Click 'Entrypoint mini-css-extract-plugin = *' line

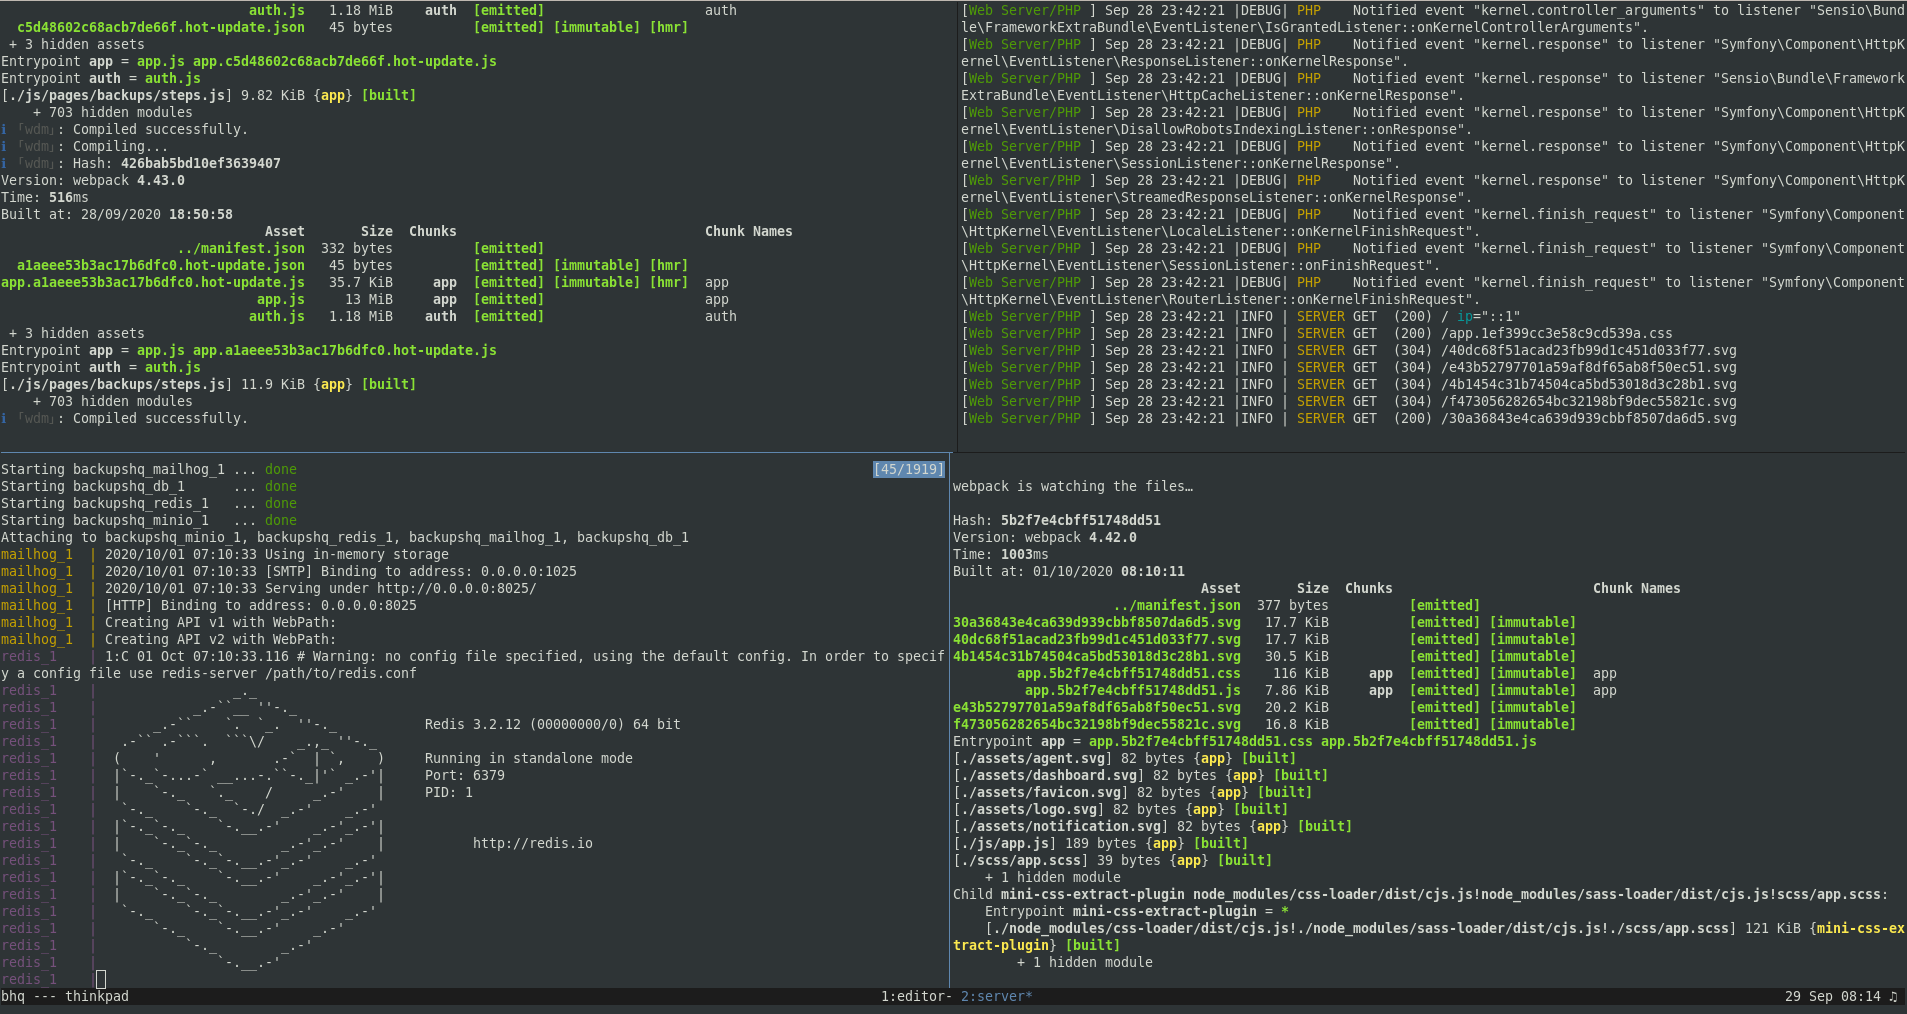1137,911
